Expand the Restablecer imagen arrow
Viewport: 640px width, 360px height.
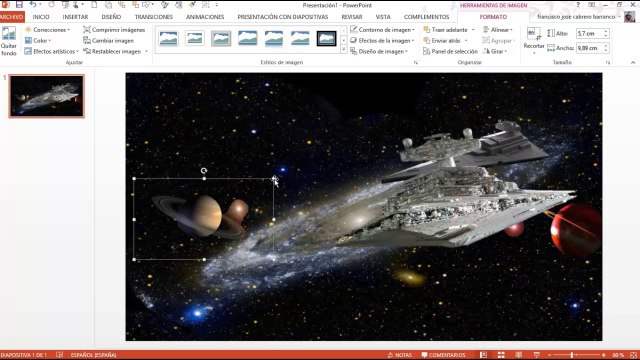point(146,51)
